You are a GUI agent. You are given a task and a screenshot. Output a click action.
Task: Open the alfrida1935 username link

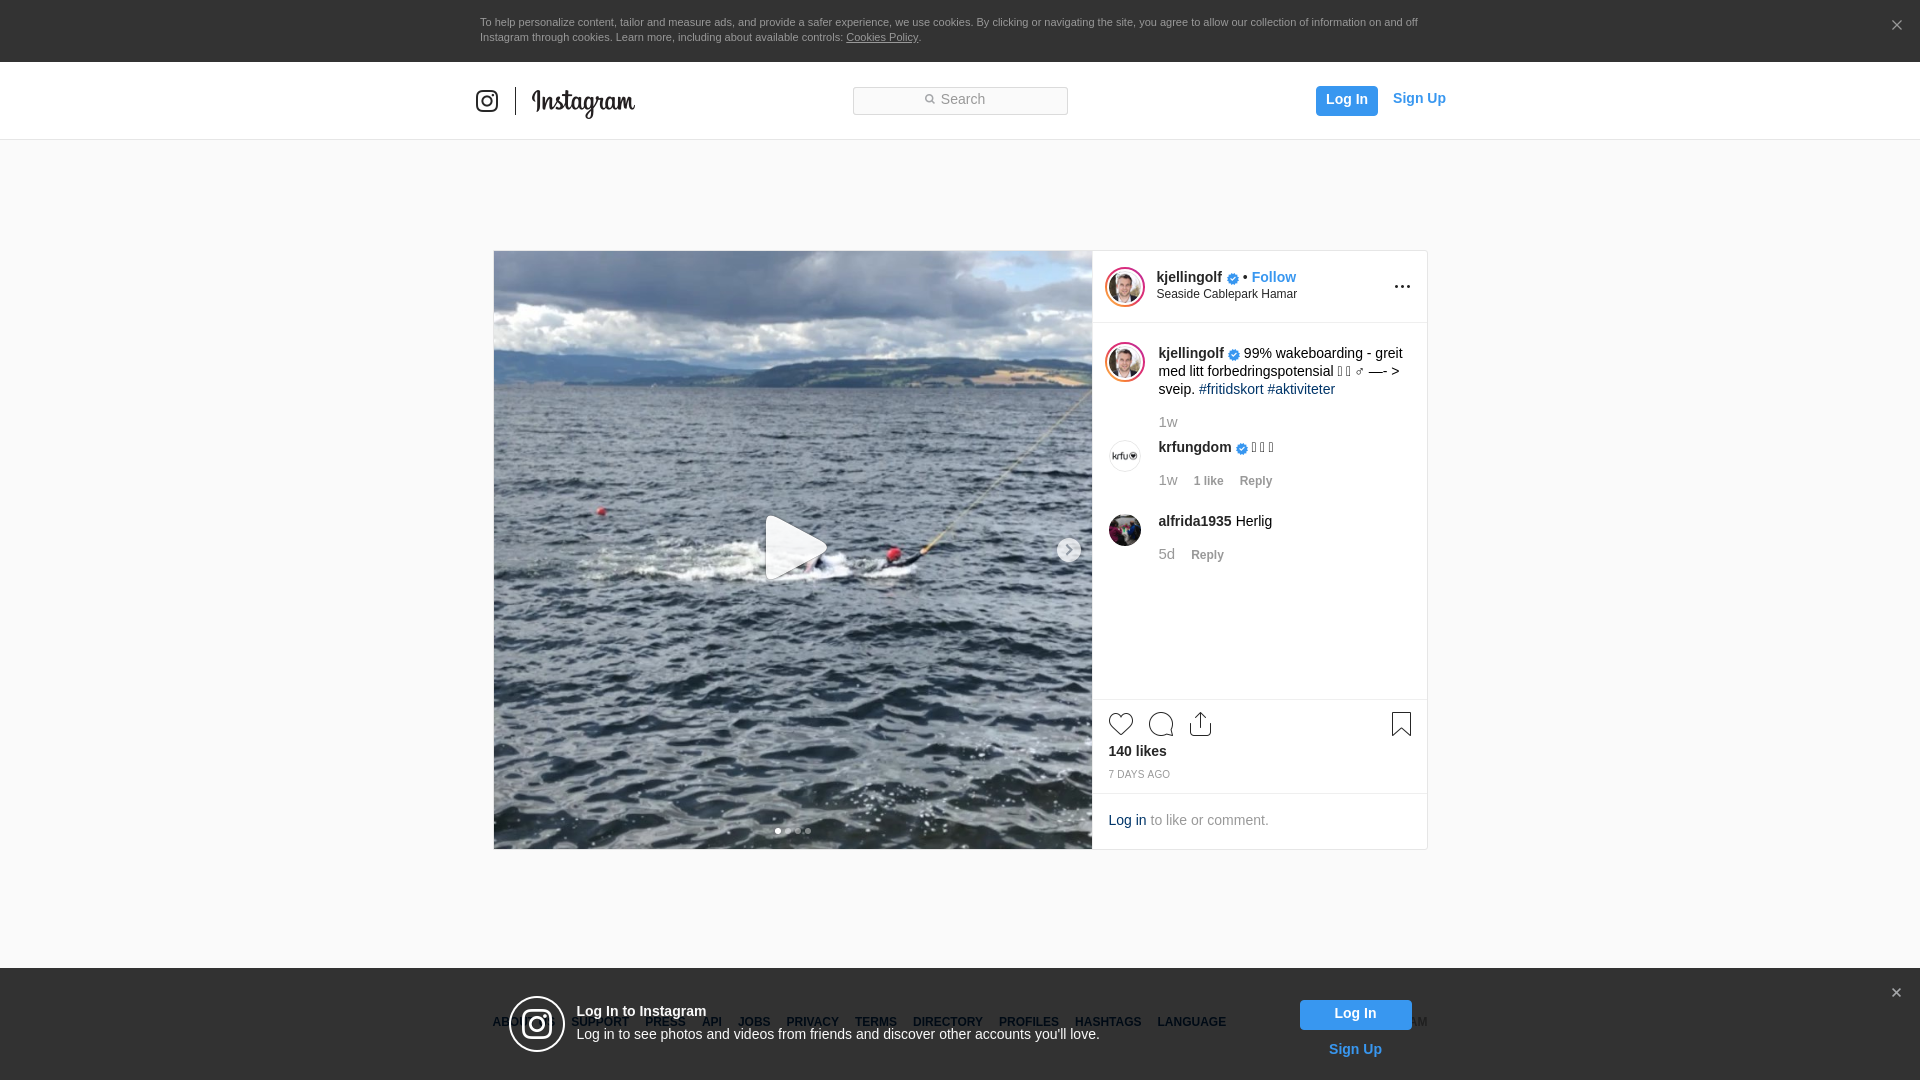click(1195, 521)
